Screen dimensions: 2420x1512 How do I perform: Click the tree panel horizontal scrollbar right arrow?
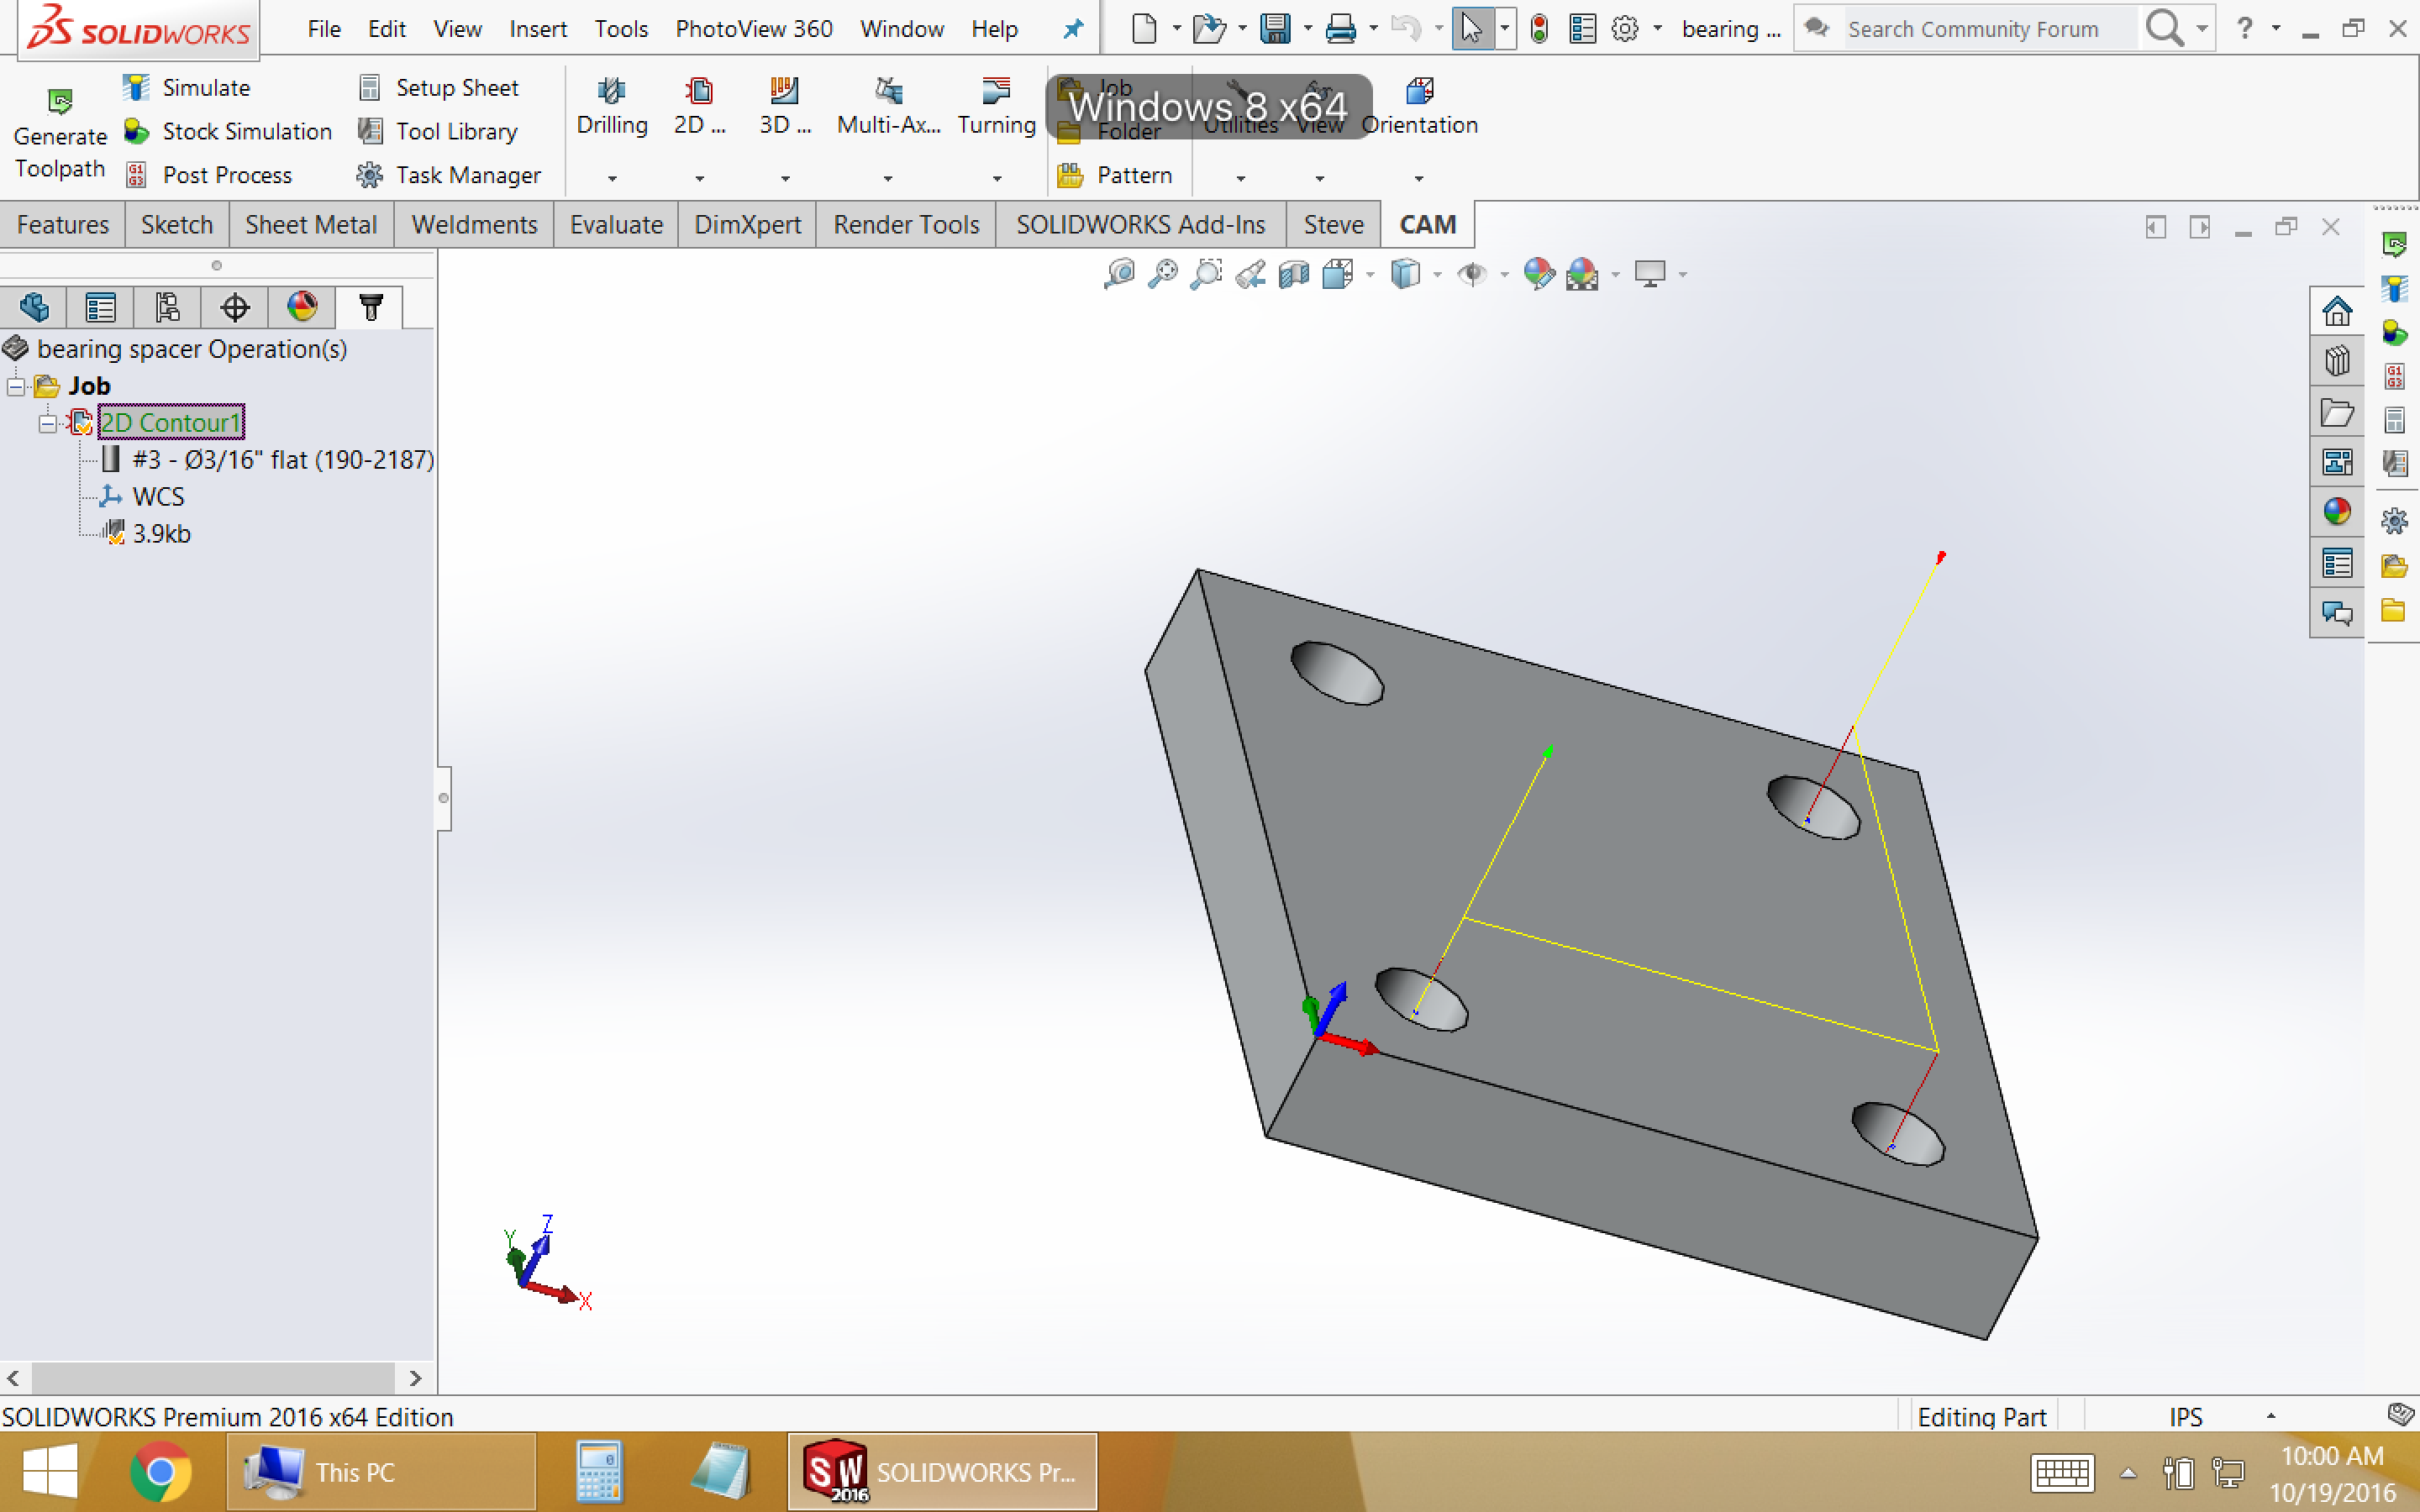tap(416, 1378)
